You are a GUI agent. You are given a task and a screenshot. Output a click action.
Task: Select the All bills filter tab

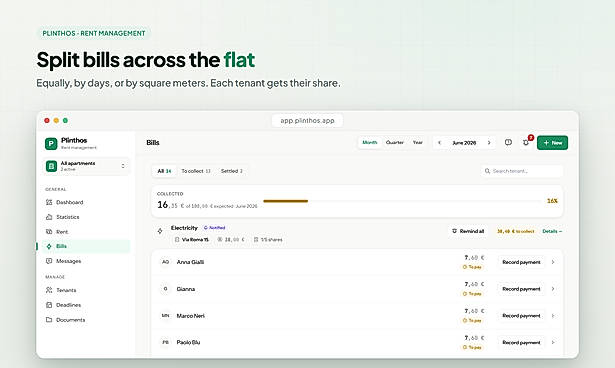click(x=164, y=171)
